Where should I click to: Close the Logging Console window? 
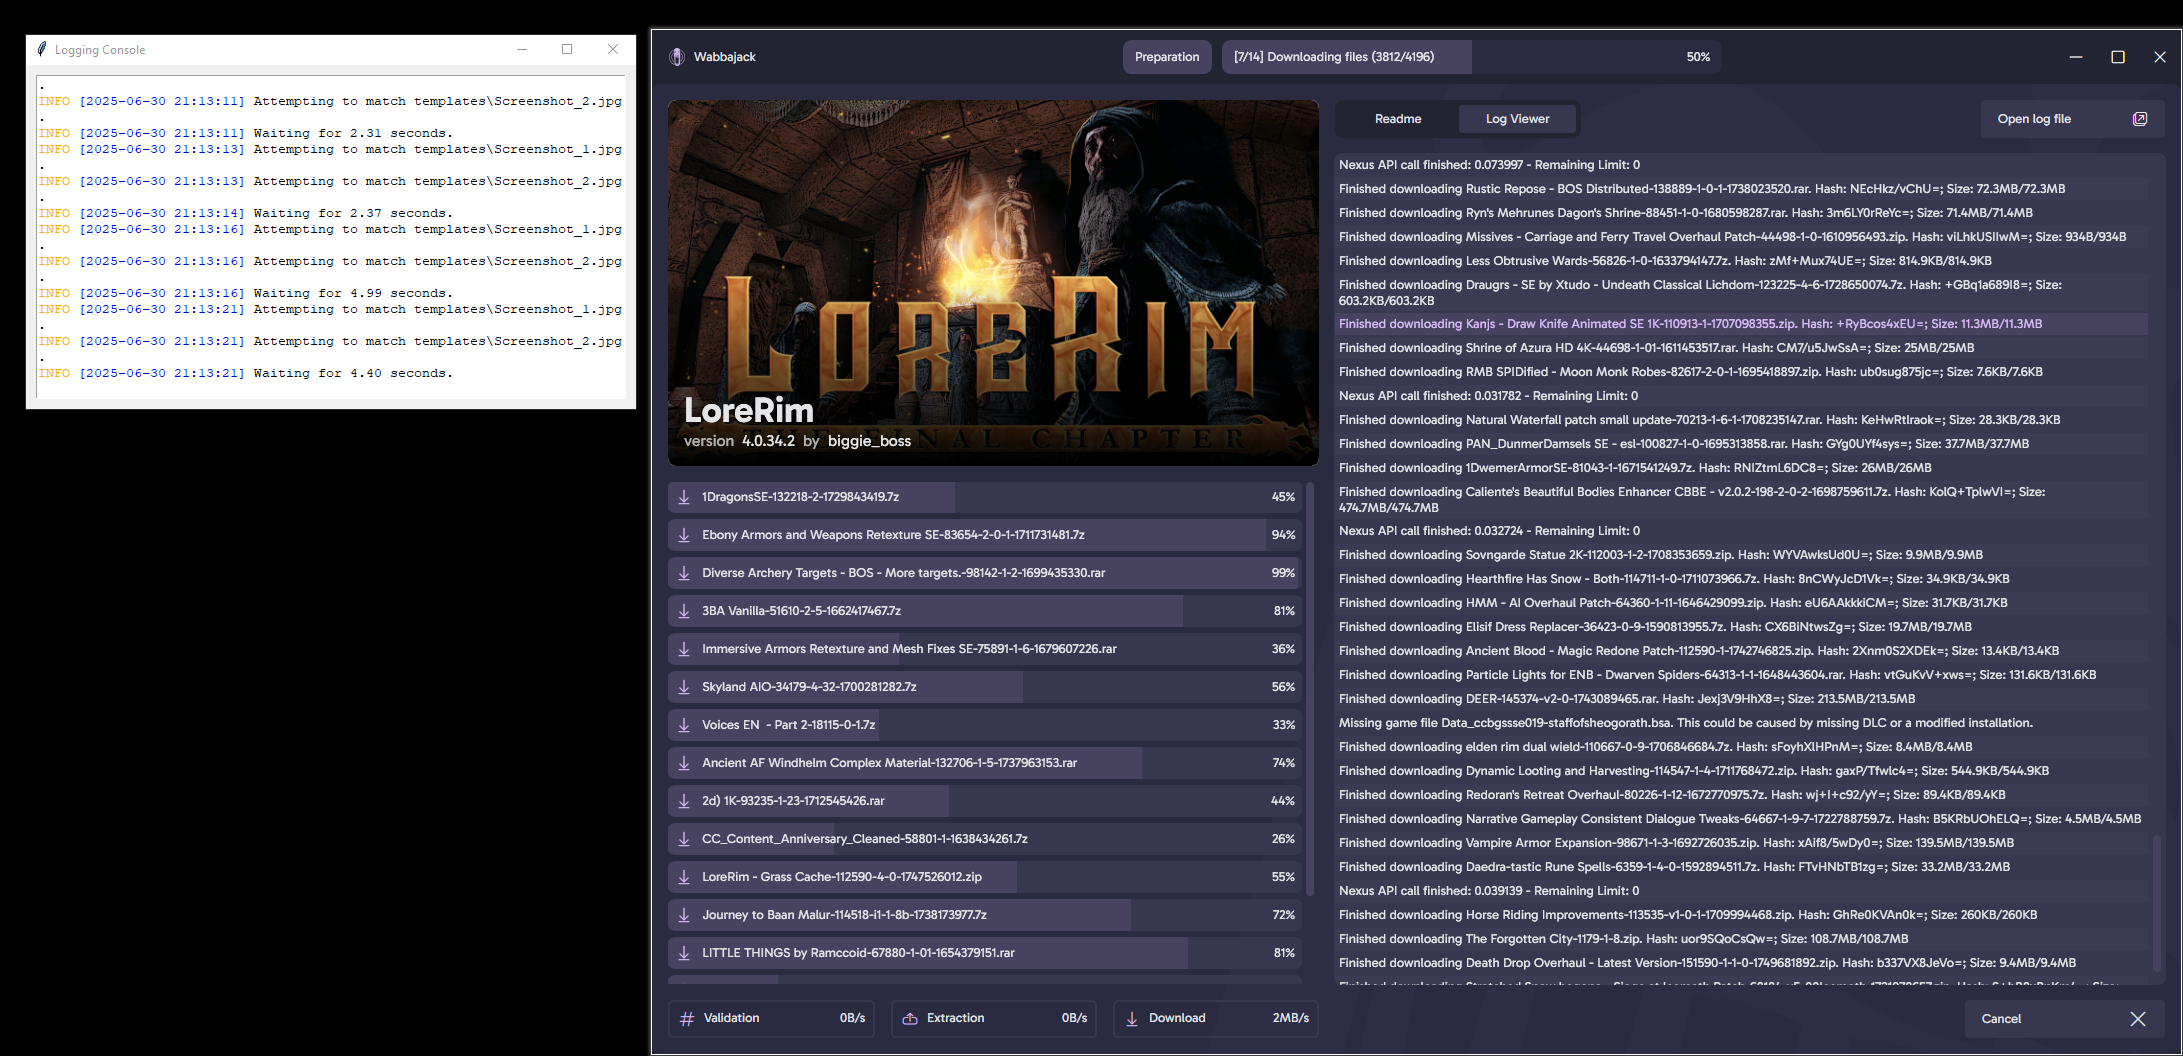[613, 49]
